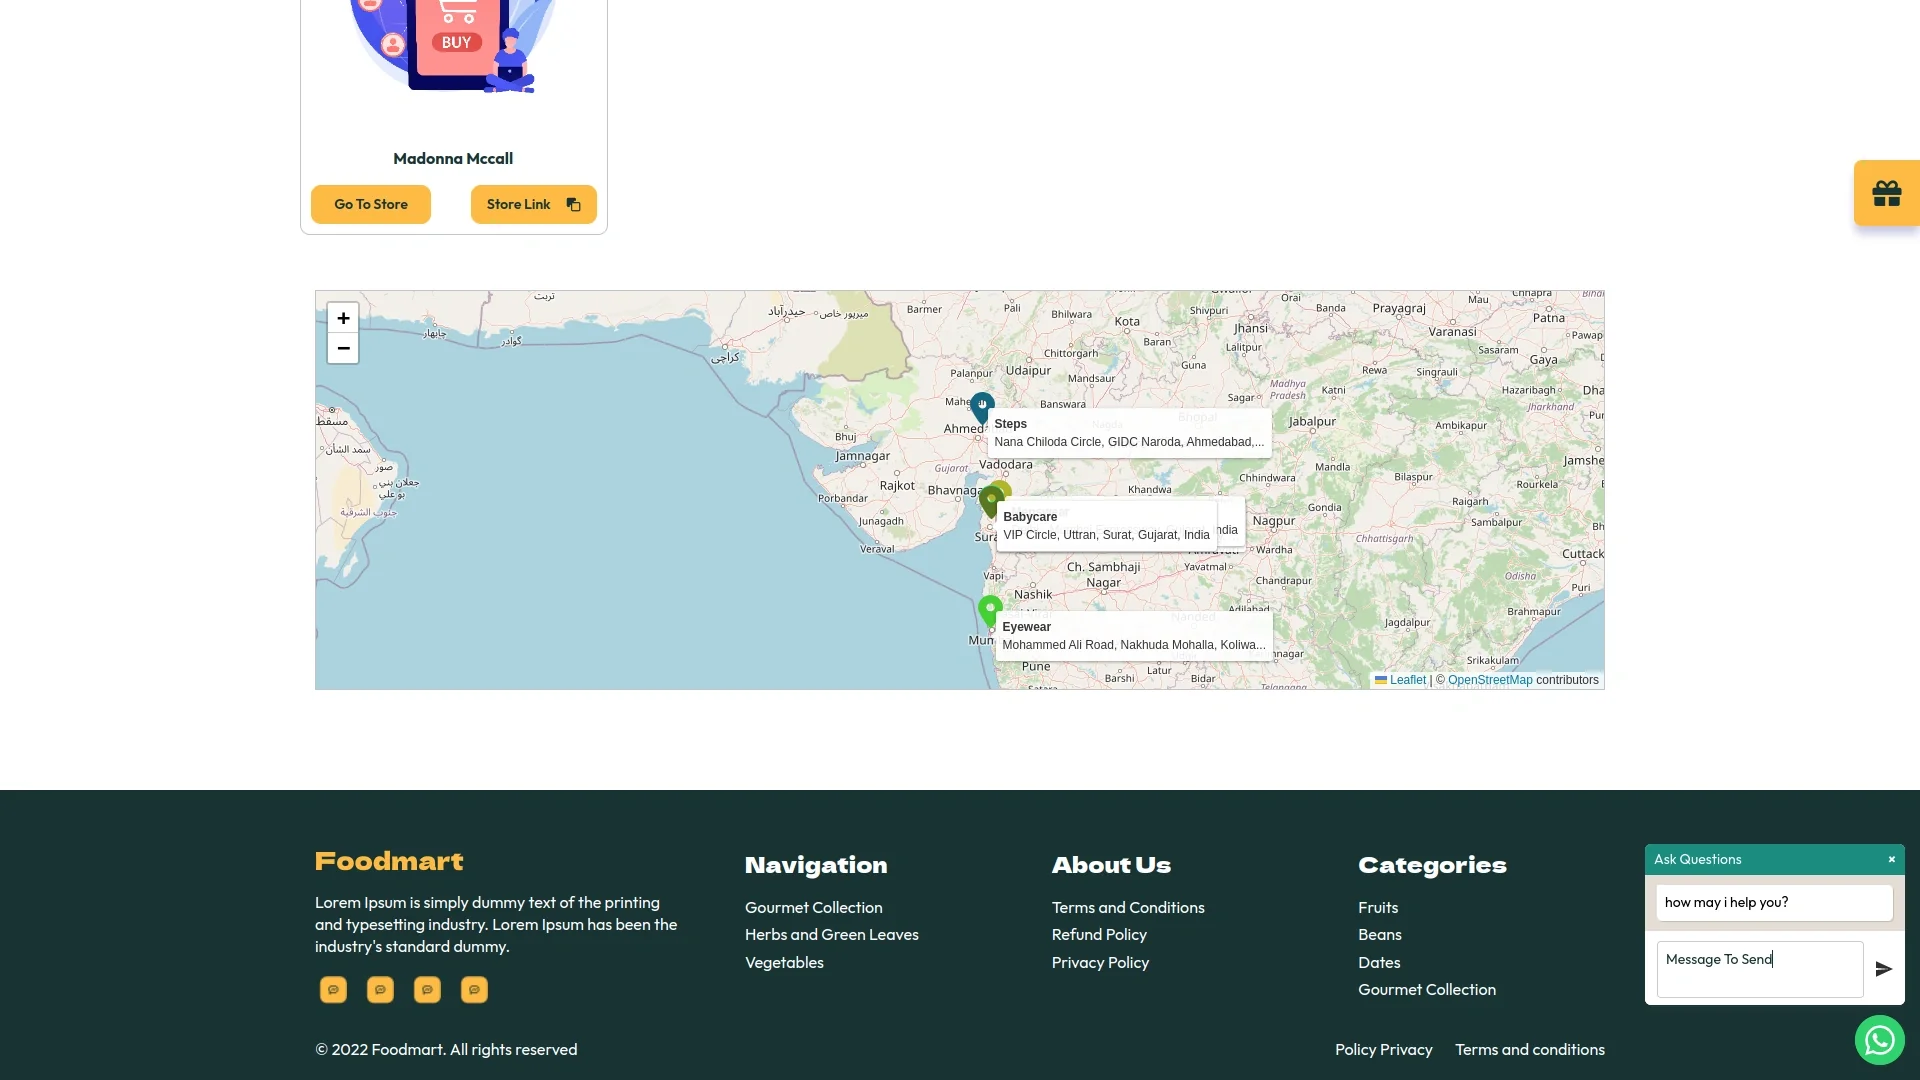The width and height of the screenshot is (1920, 1080).
Task: Click the last footer social icon
Action: pos(474,990)
